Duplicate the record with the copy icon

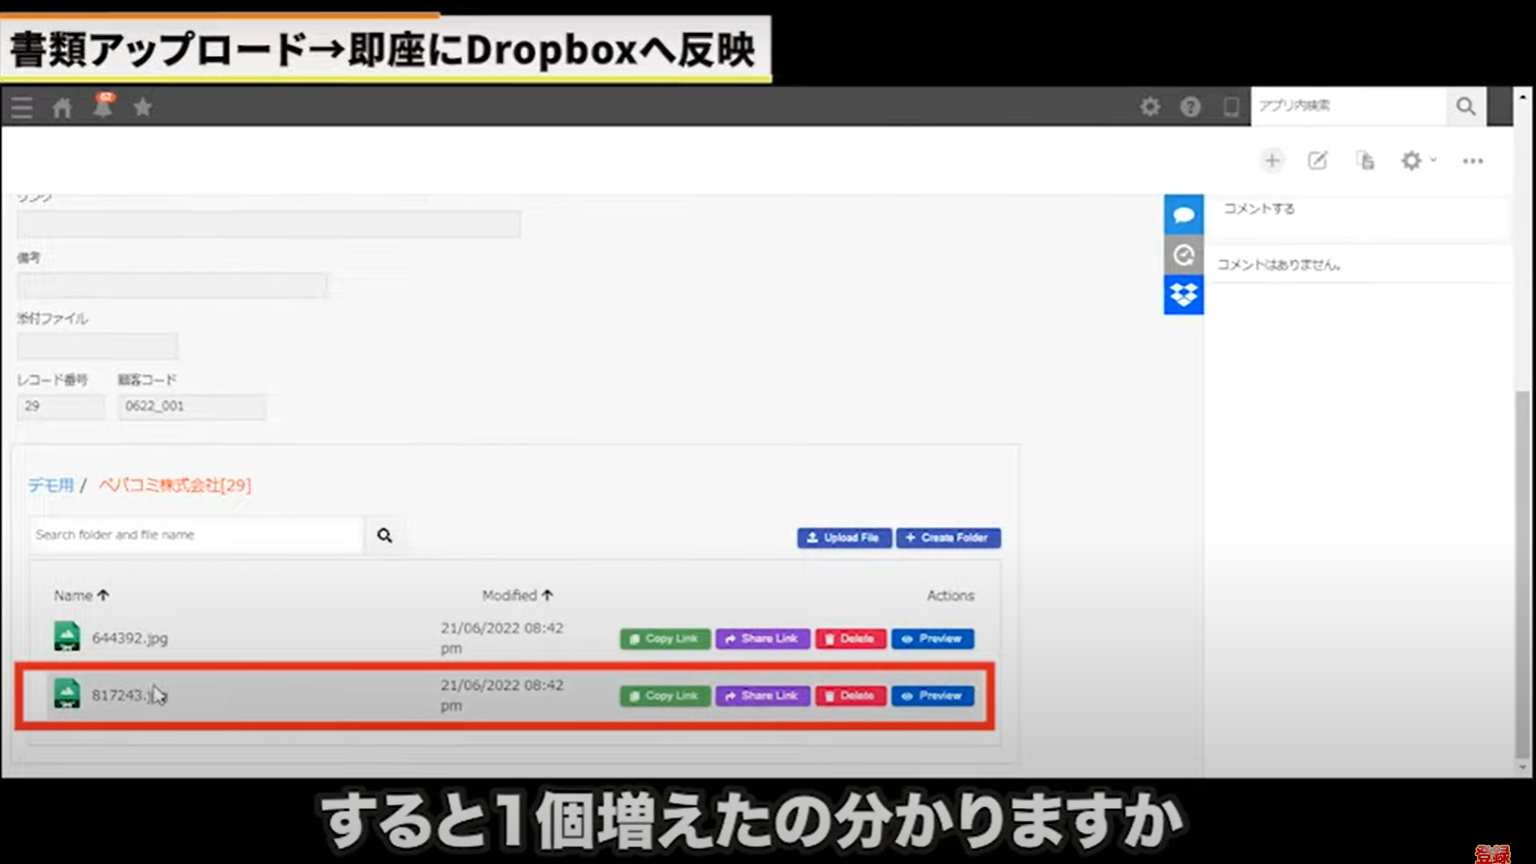[x=1365, y=160]
